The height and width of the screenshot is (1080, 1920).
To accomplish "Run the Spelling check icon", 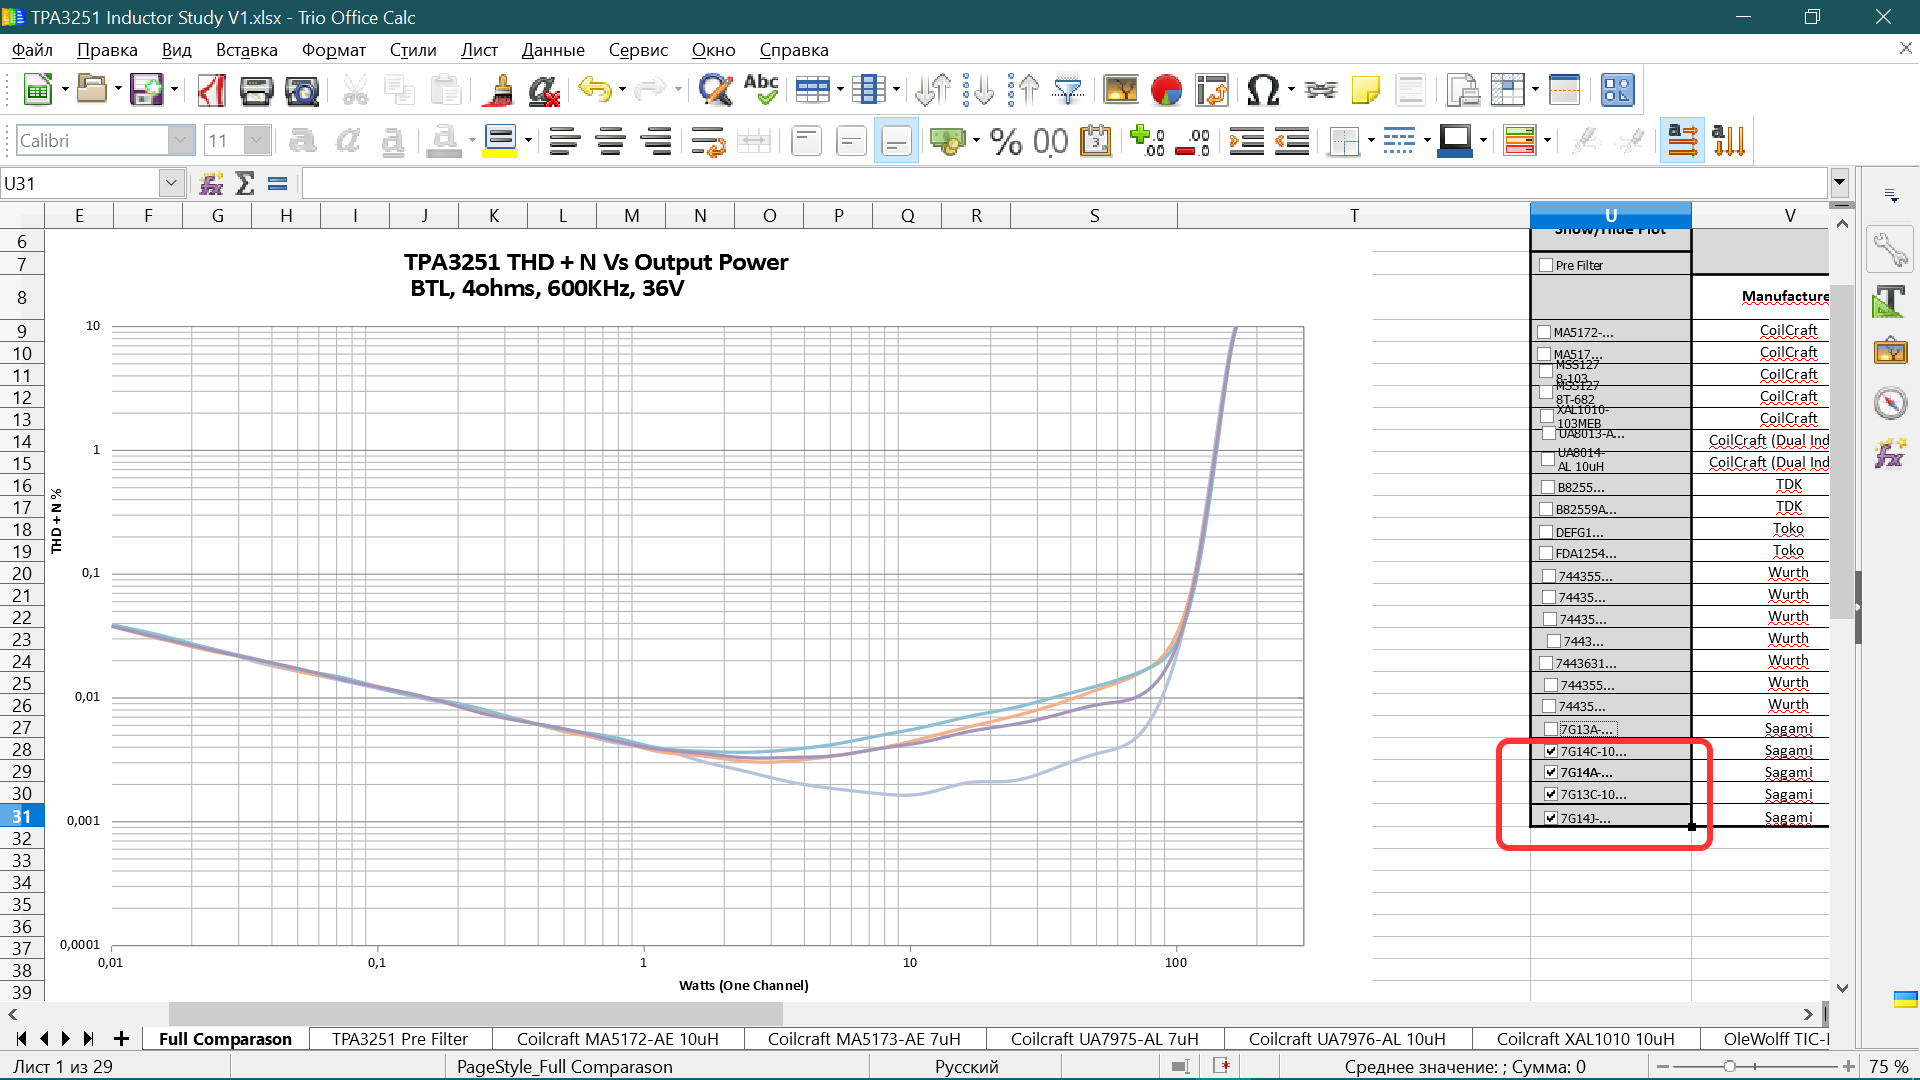I will coord(761,90).
